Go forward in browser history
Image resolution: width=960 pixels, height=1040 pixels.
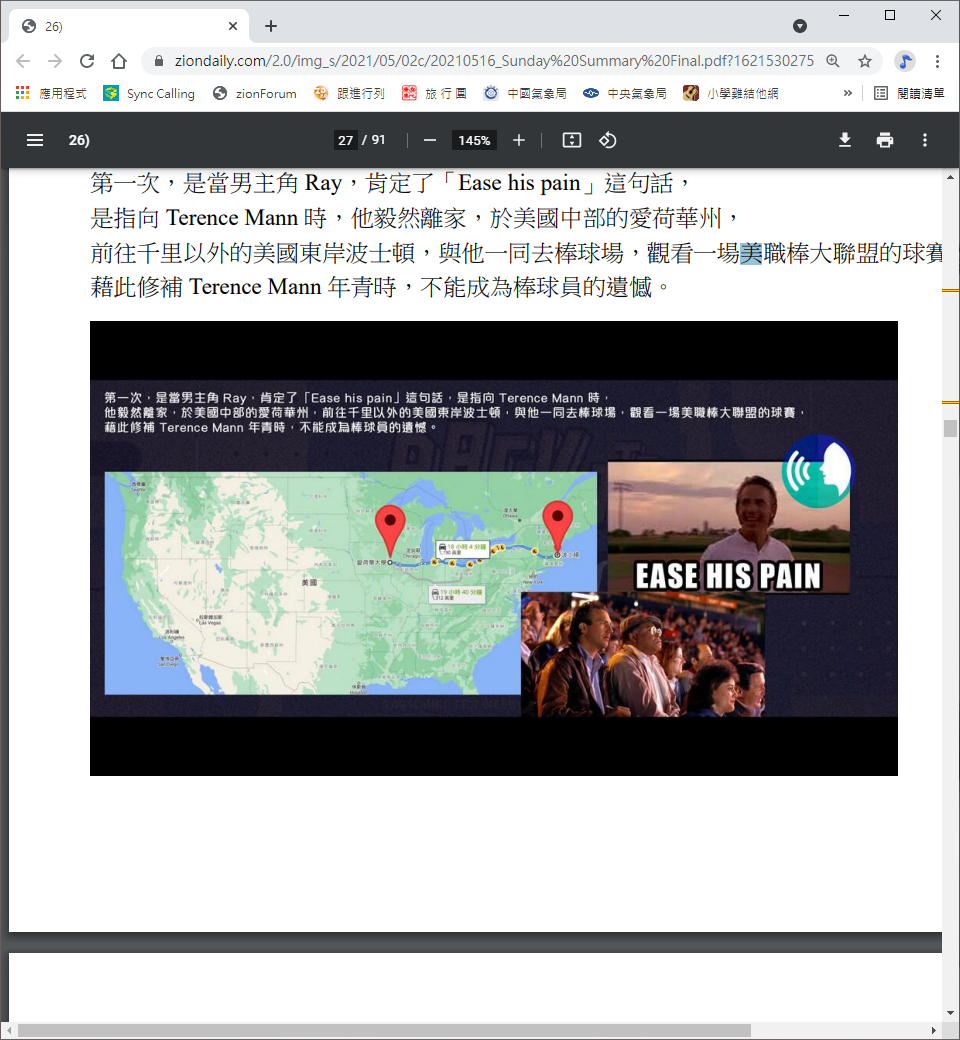(x=54, y=61)
